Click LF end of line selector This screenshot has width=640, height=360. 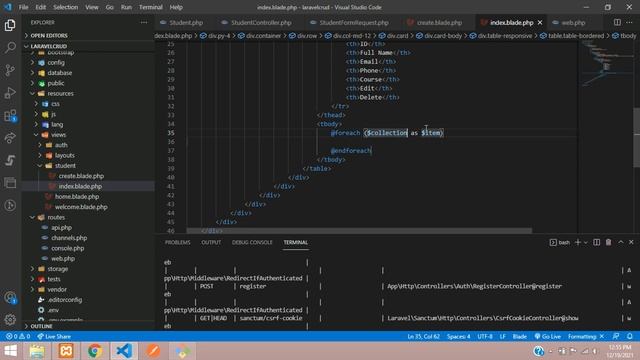point(502,336)
